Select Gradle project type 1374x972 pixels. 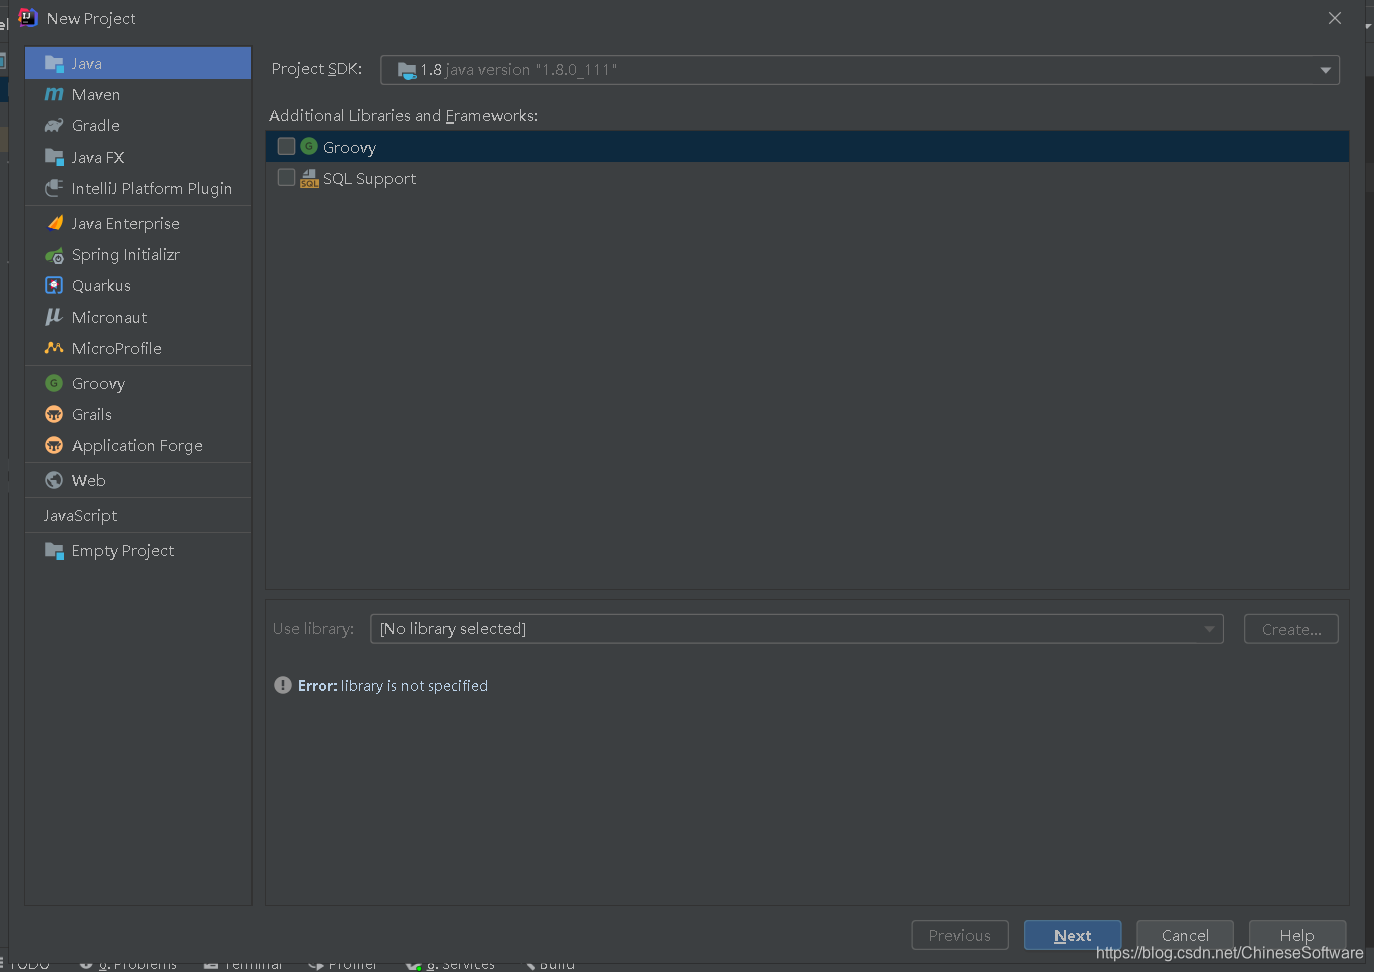point(138,125)
